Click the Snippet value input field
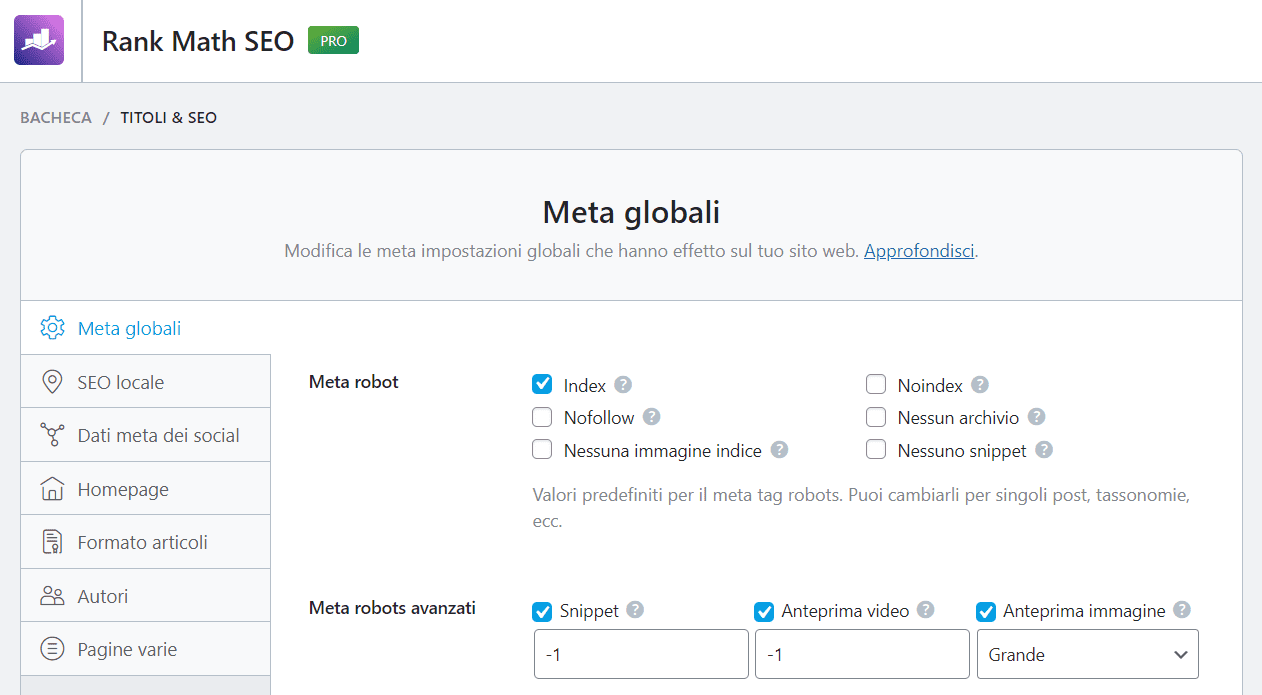Viewport: 1262px width, 695px height. [x=641, y=655]
